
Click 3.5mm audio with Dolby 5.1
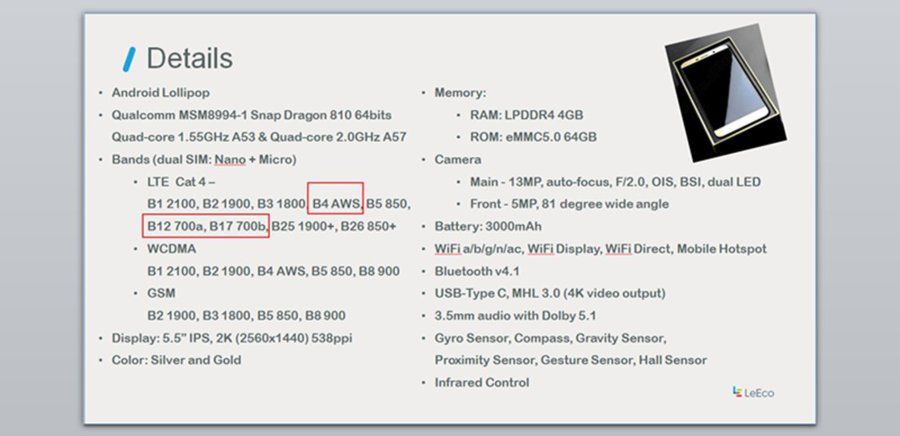(515, 316)
